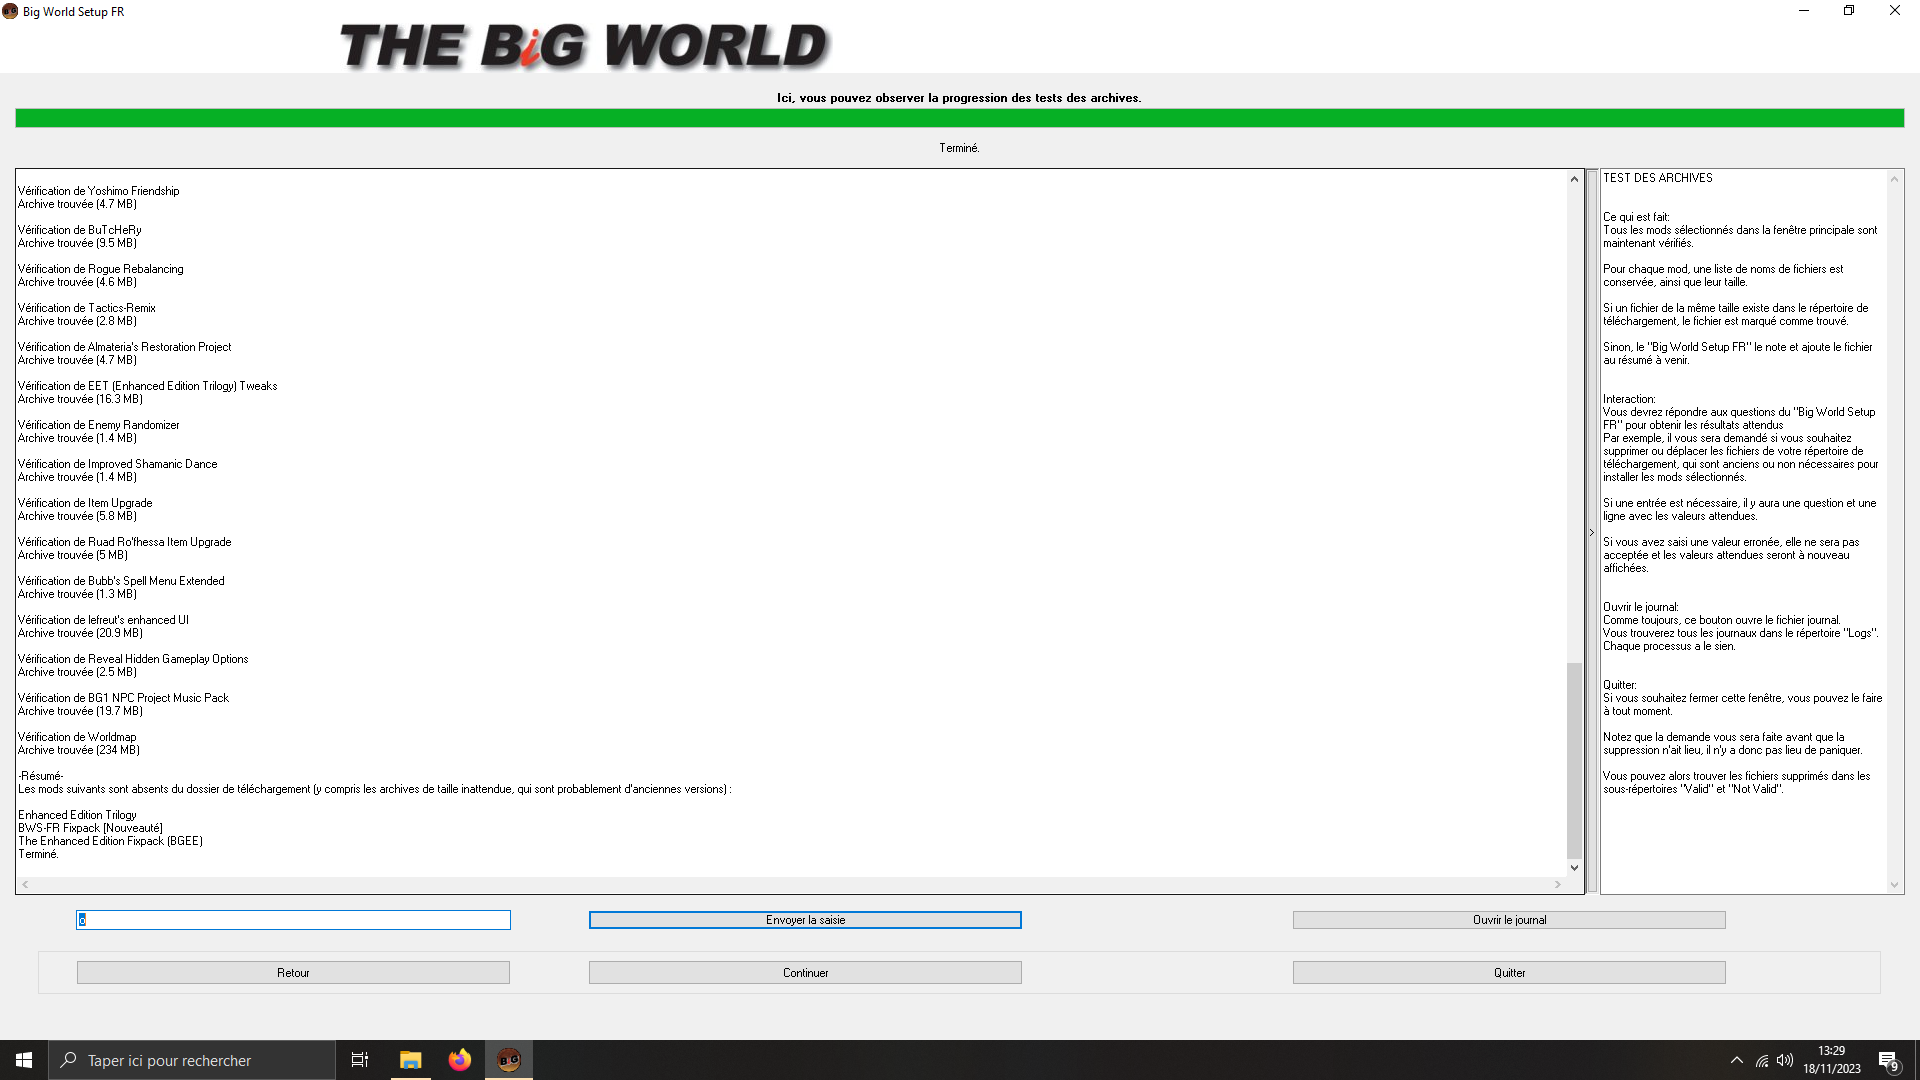
Task: Click 'Vérification de BuTcHeRy' line
Action: tap(80, 230)
